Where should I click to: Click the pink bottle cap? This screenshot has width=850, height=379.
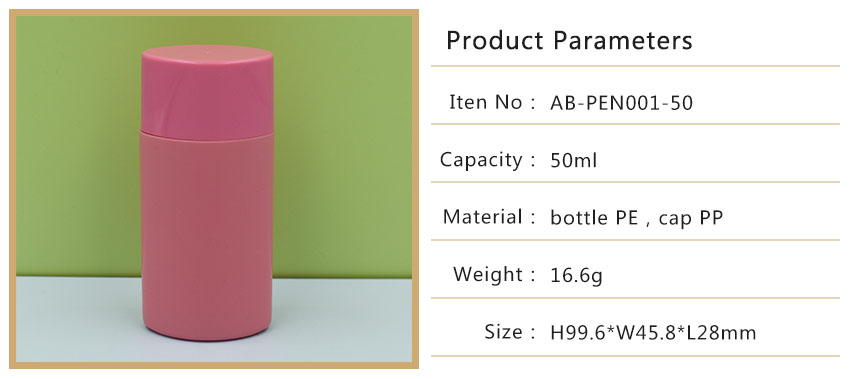pyautogui.click(x=207, y=93)
